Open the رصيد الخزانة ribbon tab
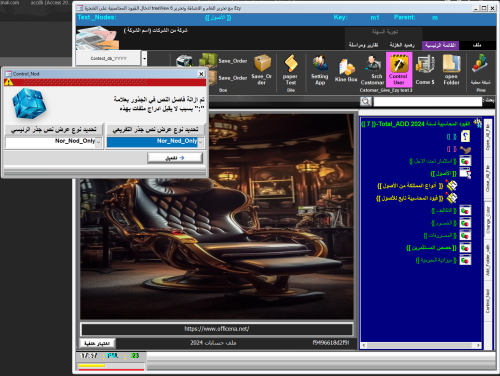The width and height of the screenshot is (500, 376). [x=402, y=45]
